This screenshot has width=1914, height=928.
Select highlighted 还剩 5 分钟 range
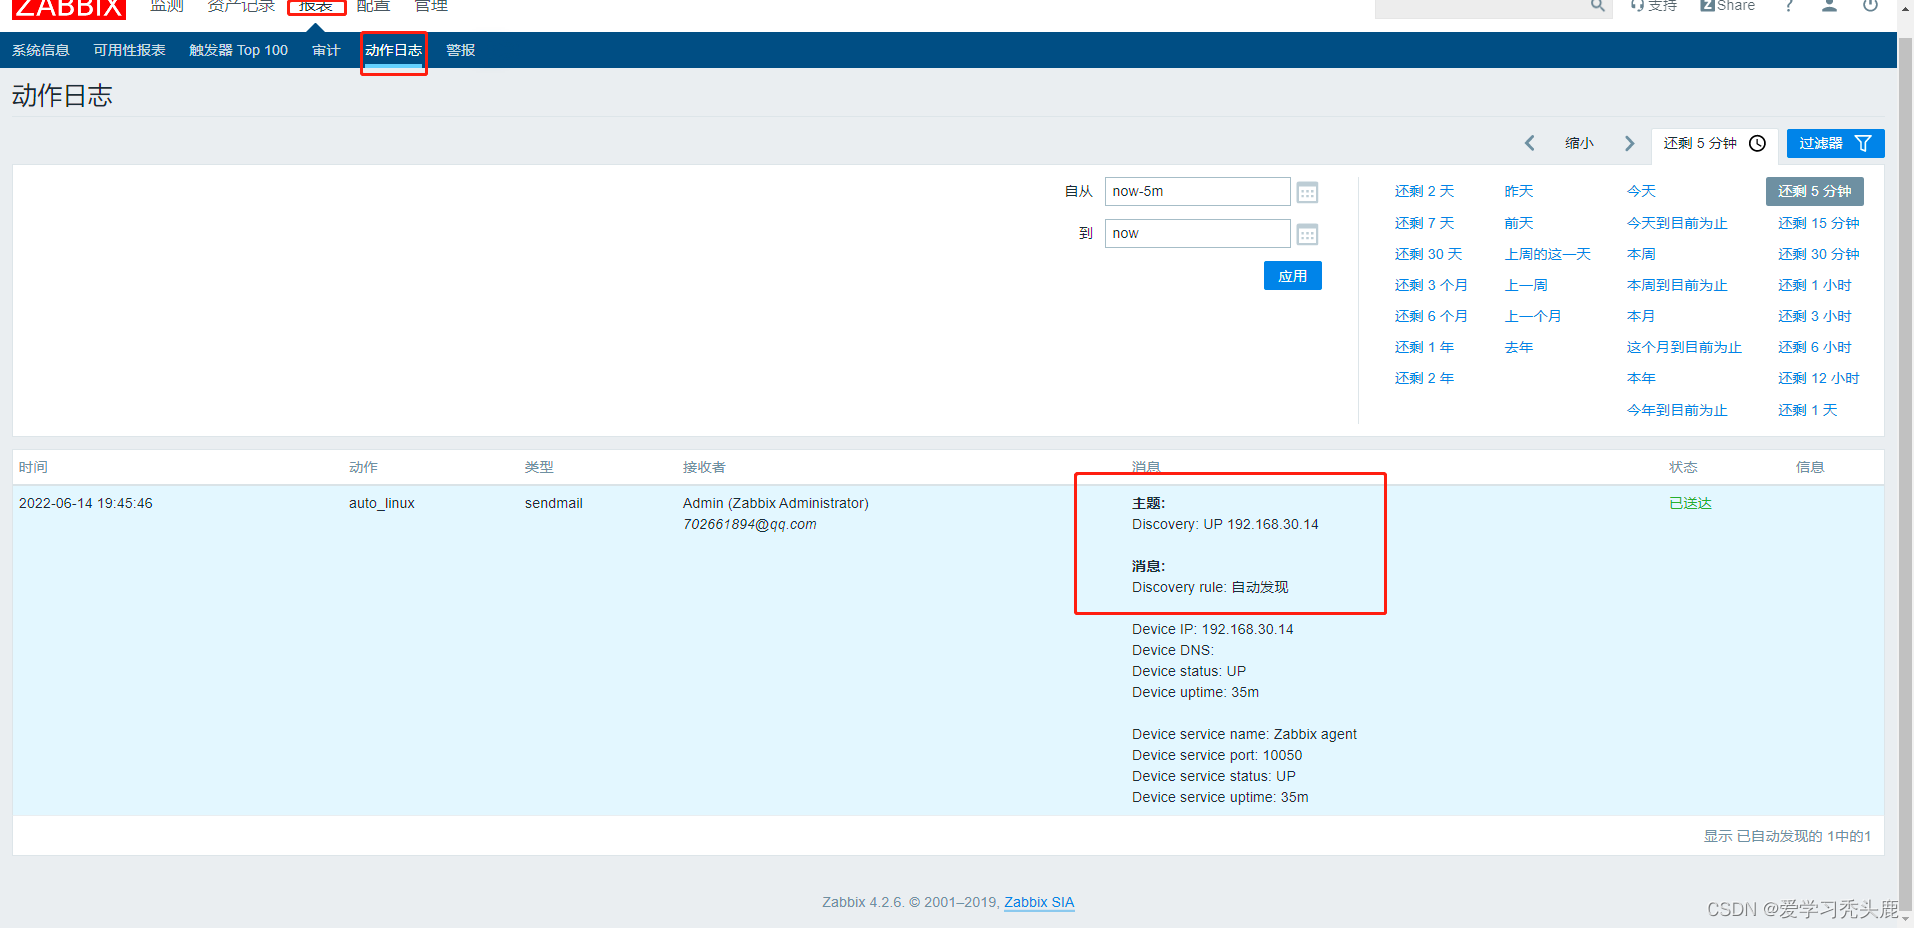(1815, 191)
